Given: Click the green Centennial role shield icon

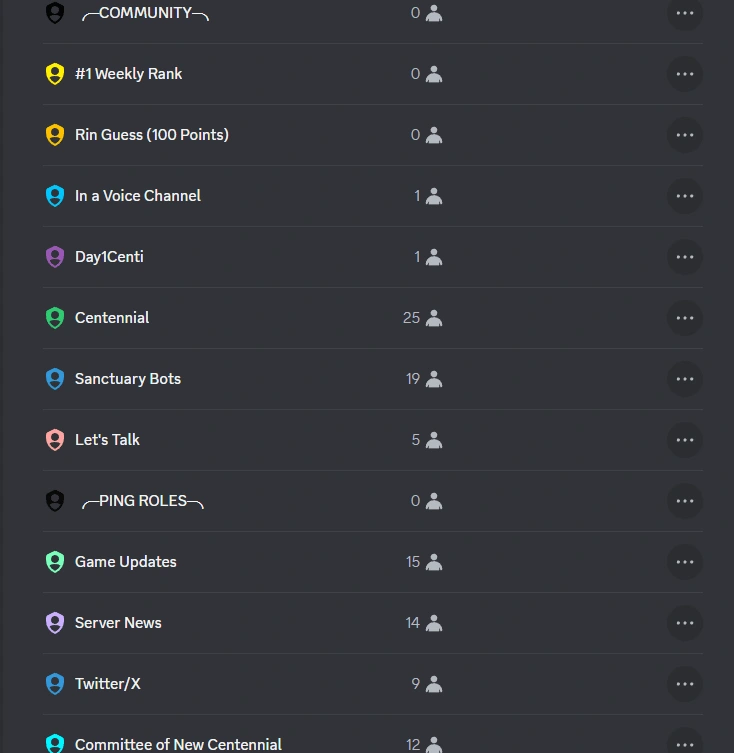Looking at the screenshot, I should 55,318.
